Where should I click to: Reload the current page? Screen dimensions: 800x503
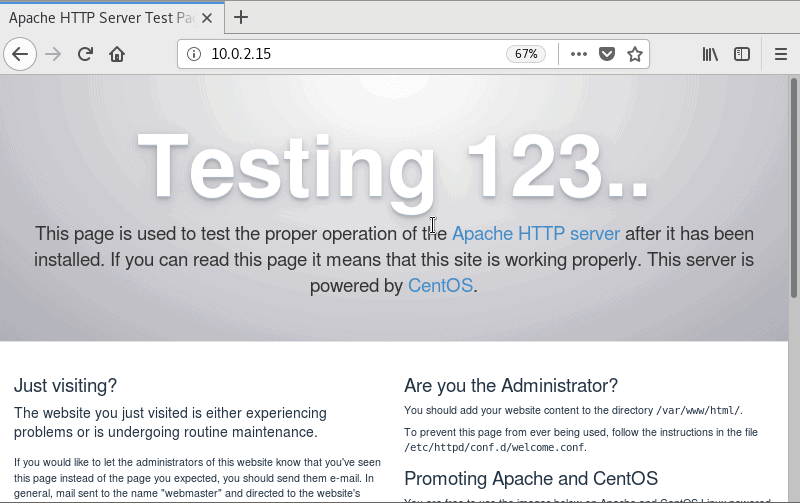click(x=85, y=54)
